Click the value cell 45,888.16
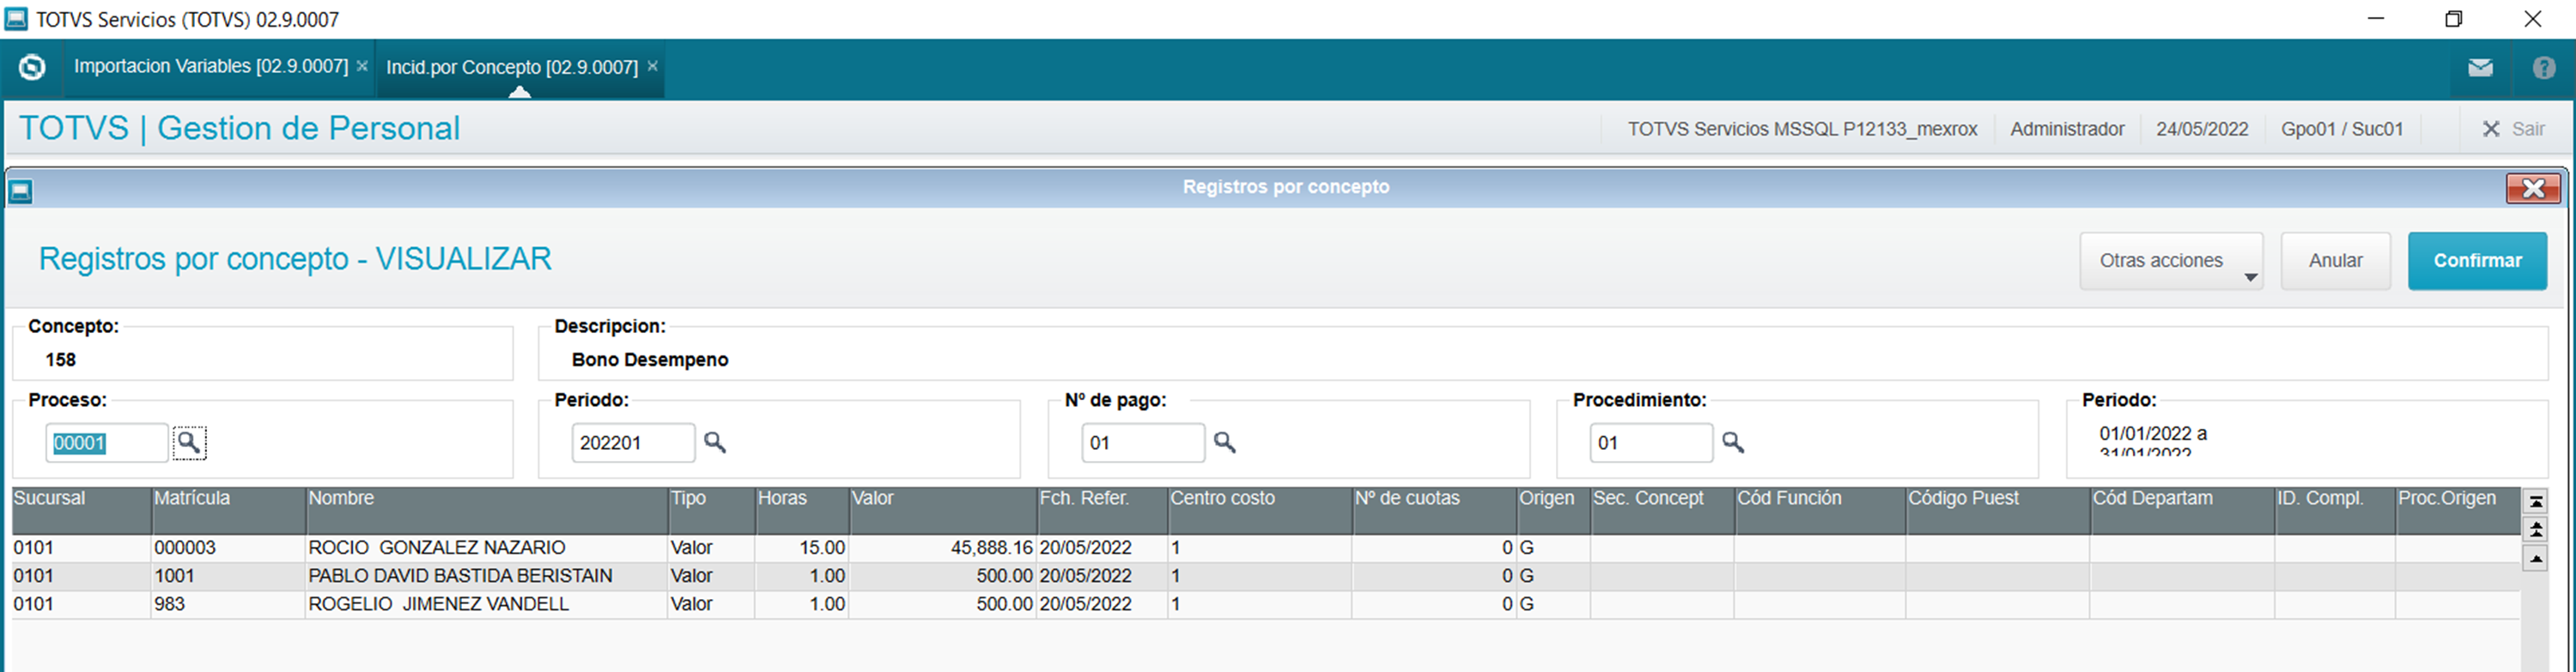 pyautogui.click(x=943, y=548)
